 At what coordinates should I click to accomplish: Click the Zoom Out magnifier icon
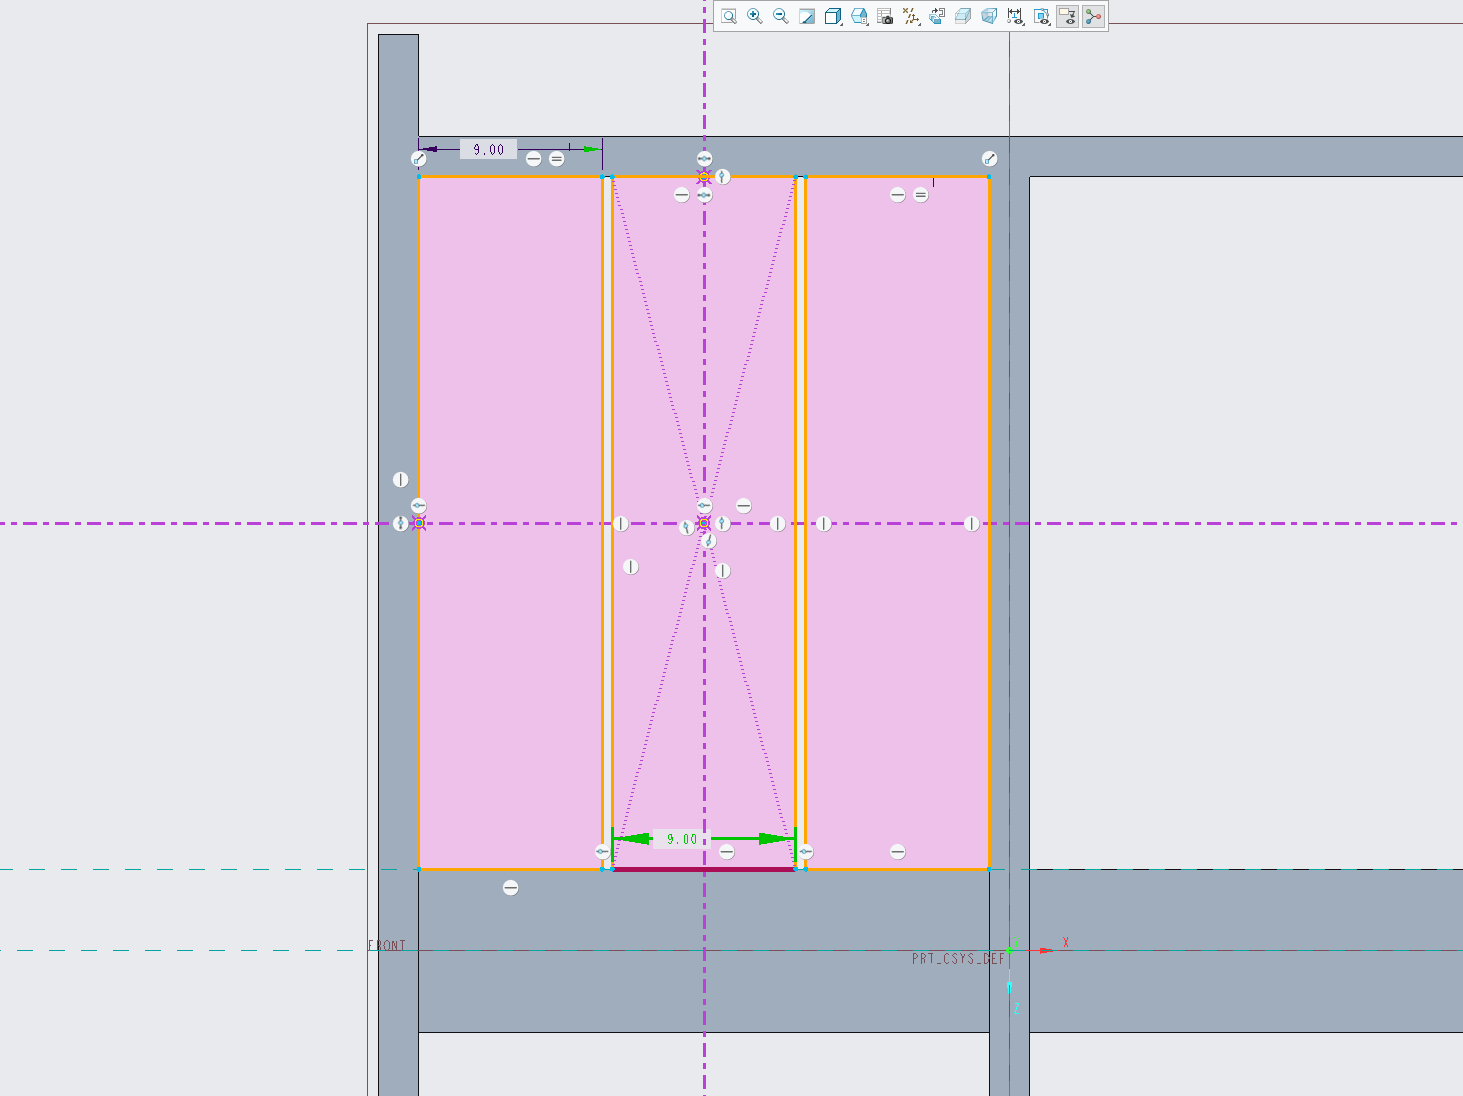[781, 16]
